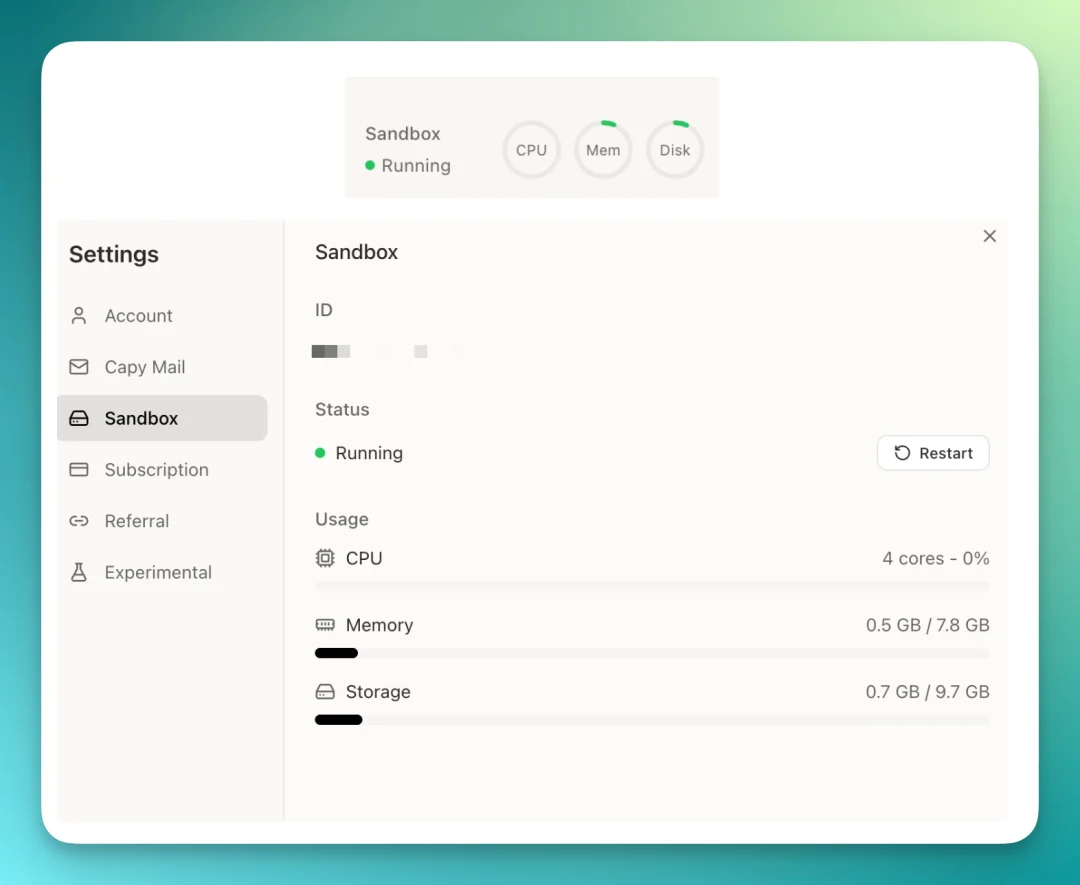
Task: Click the Mem gauge in the status widget
Action: click(x=603, y=149)
